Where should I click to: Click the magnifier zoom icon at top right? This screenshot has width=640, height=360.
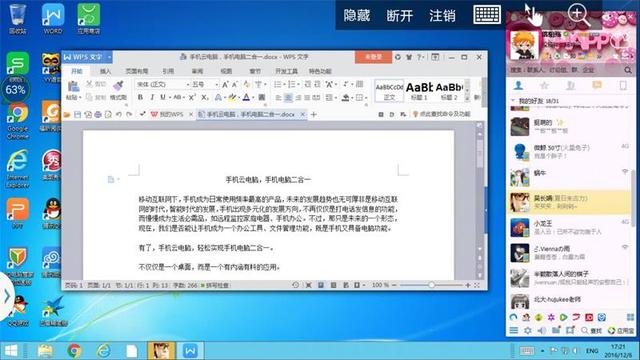(x=578, y=16)
